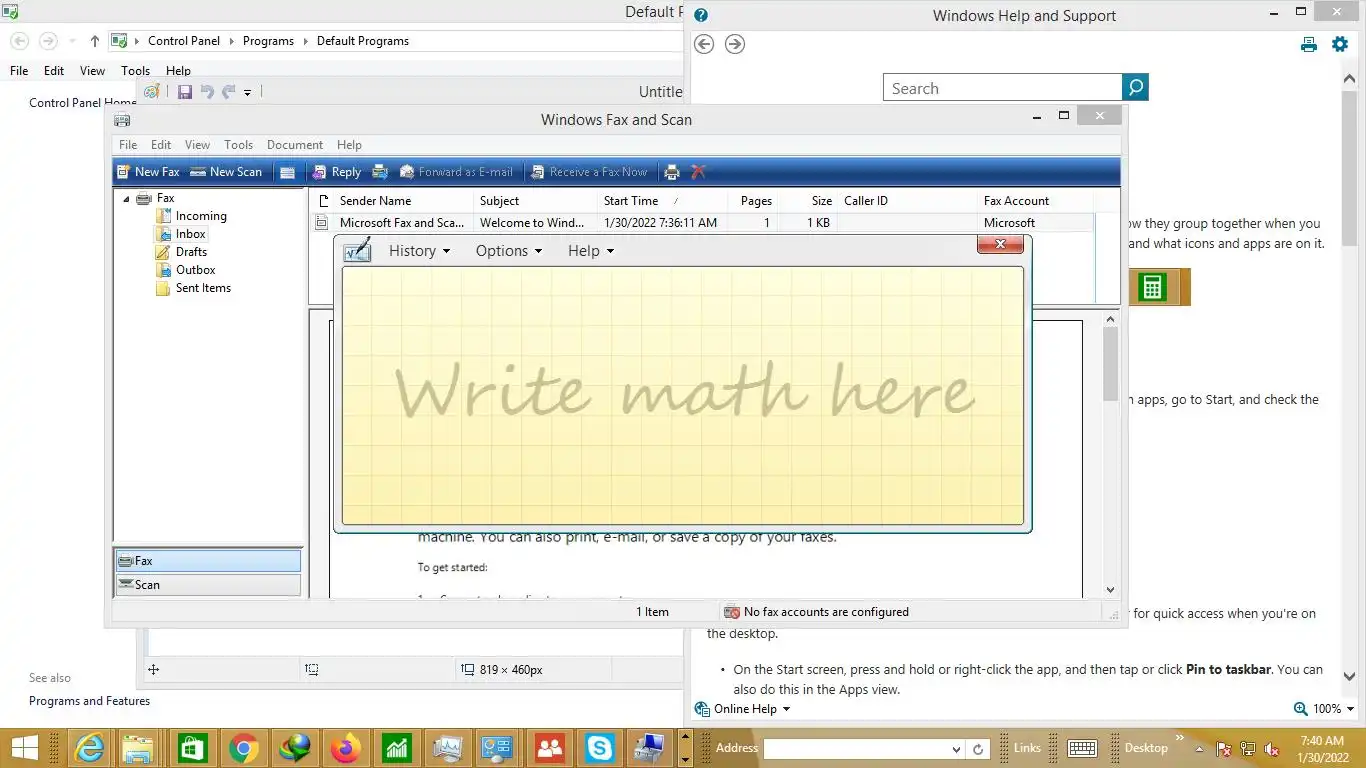Open the Options dropdown in Math Input
This screenshot has height=768, width=1366.
[508, 251]
